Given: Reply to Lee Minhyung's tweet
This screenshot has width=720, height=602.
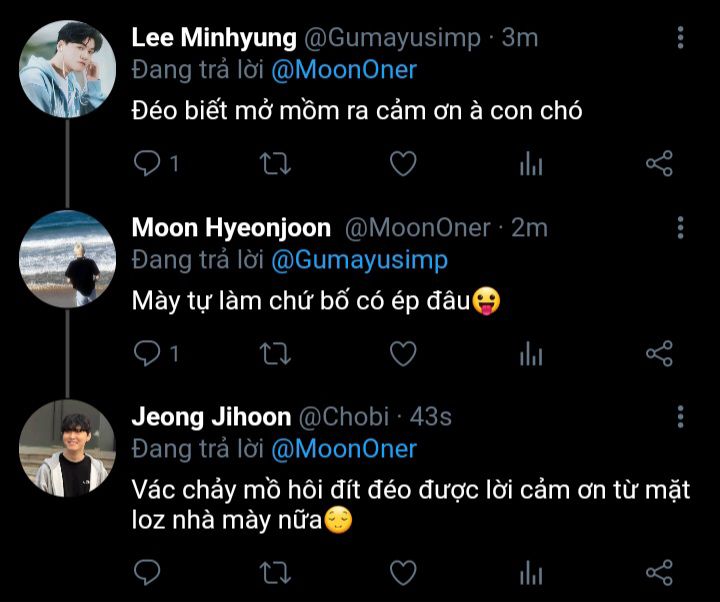Looking at the screenshot, I should click(147, 163).
